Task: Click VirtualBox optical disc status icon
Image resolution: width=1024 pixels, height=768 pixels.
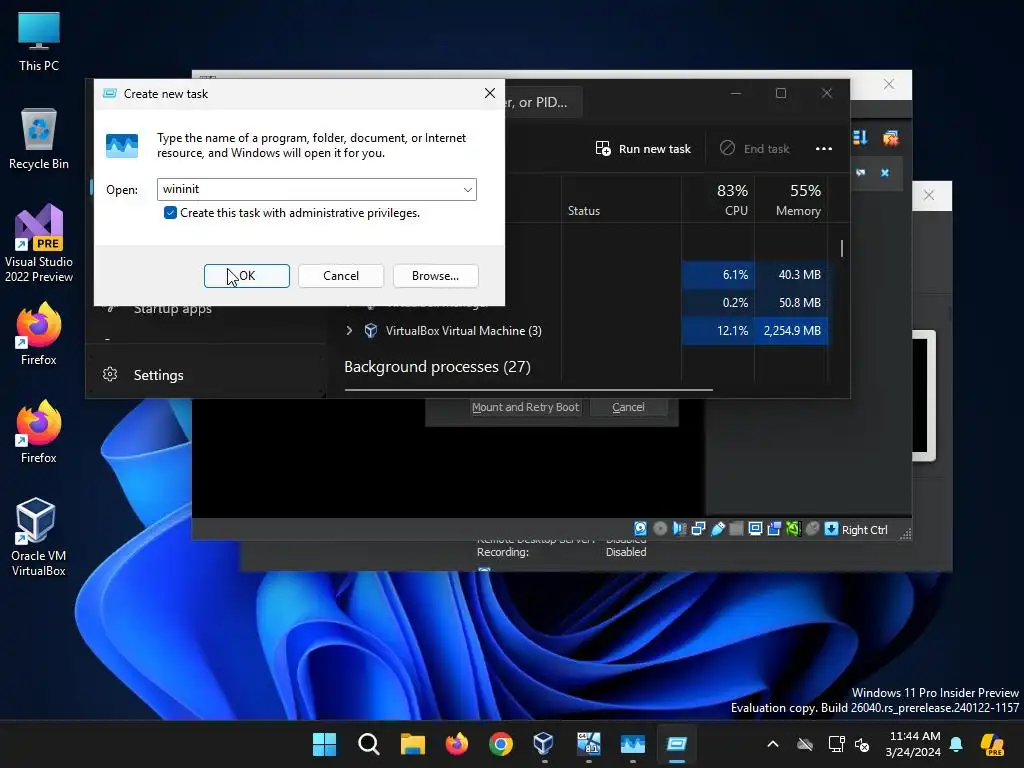Action: click(660, 528)
